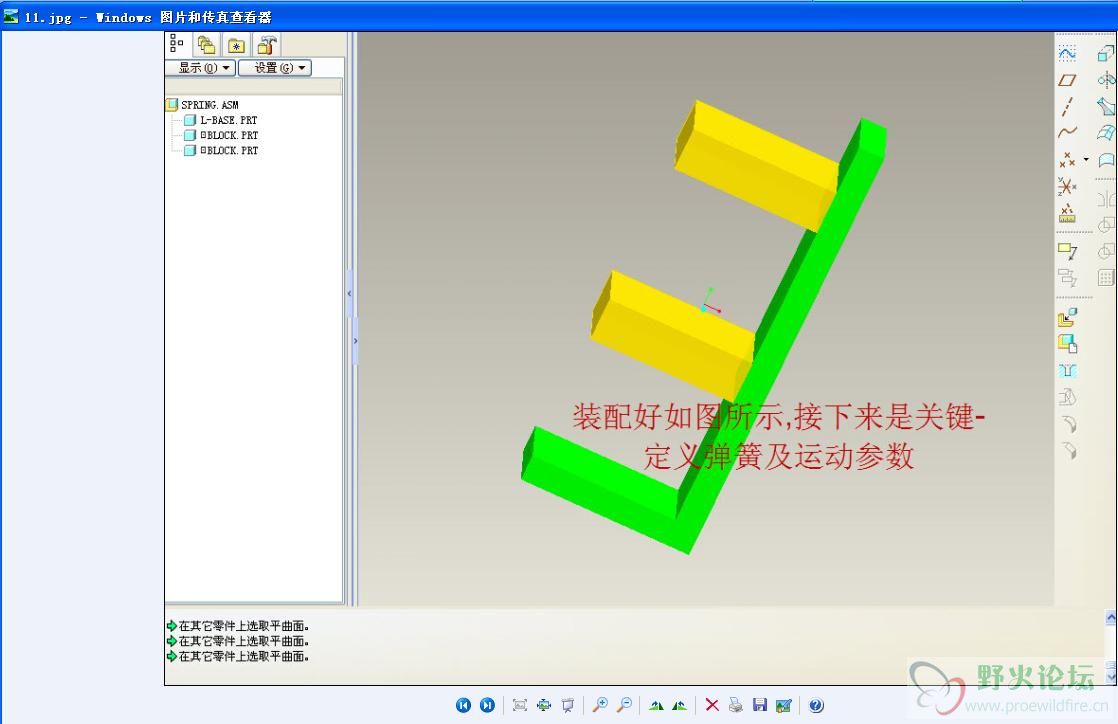Click the Best Fit view icon
1118x724 pixels.
(520, 705)
